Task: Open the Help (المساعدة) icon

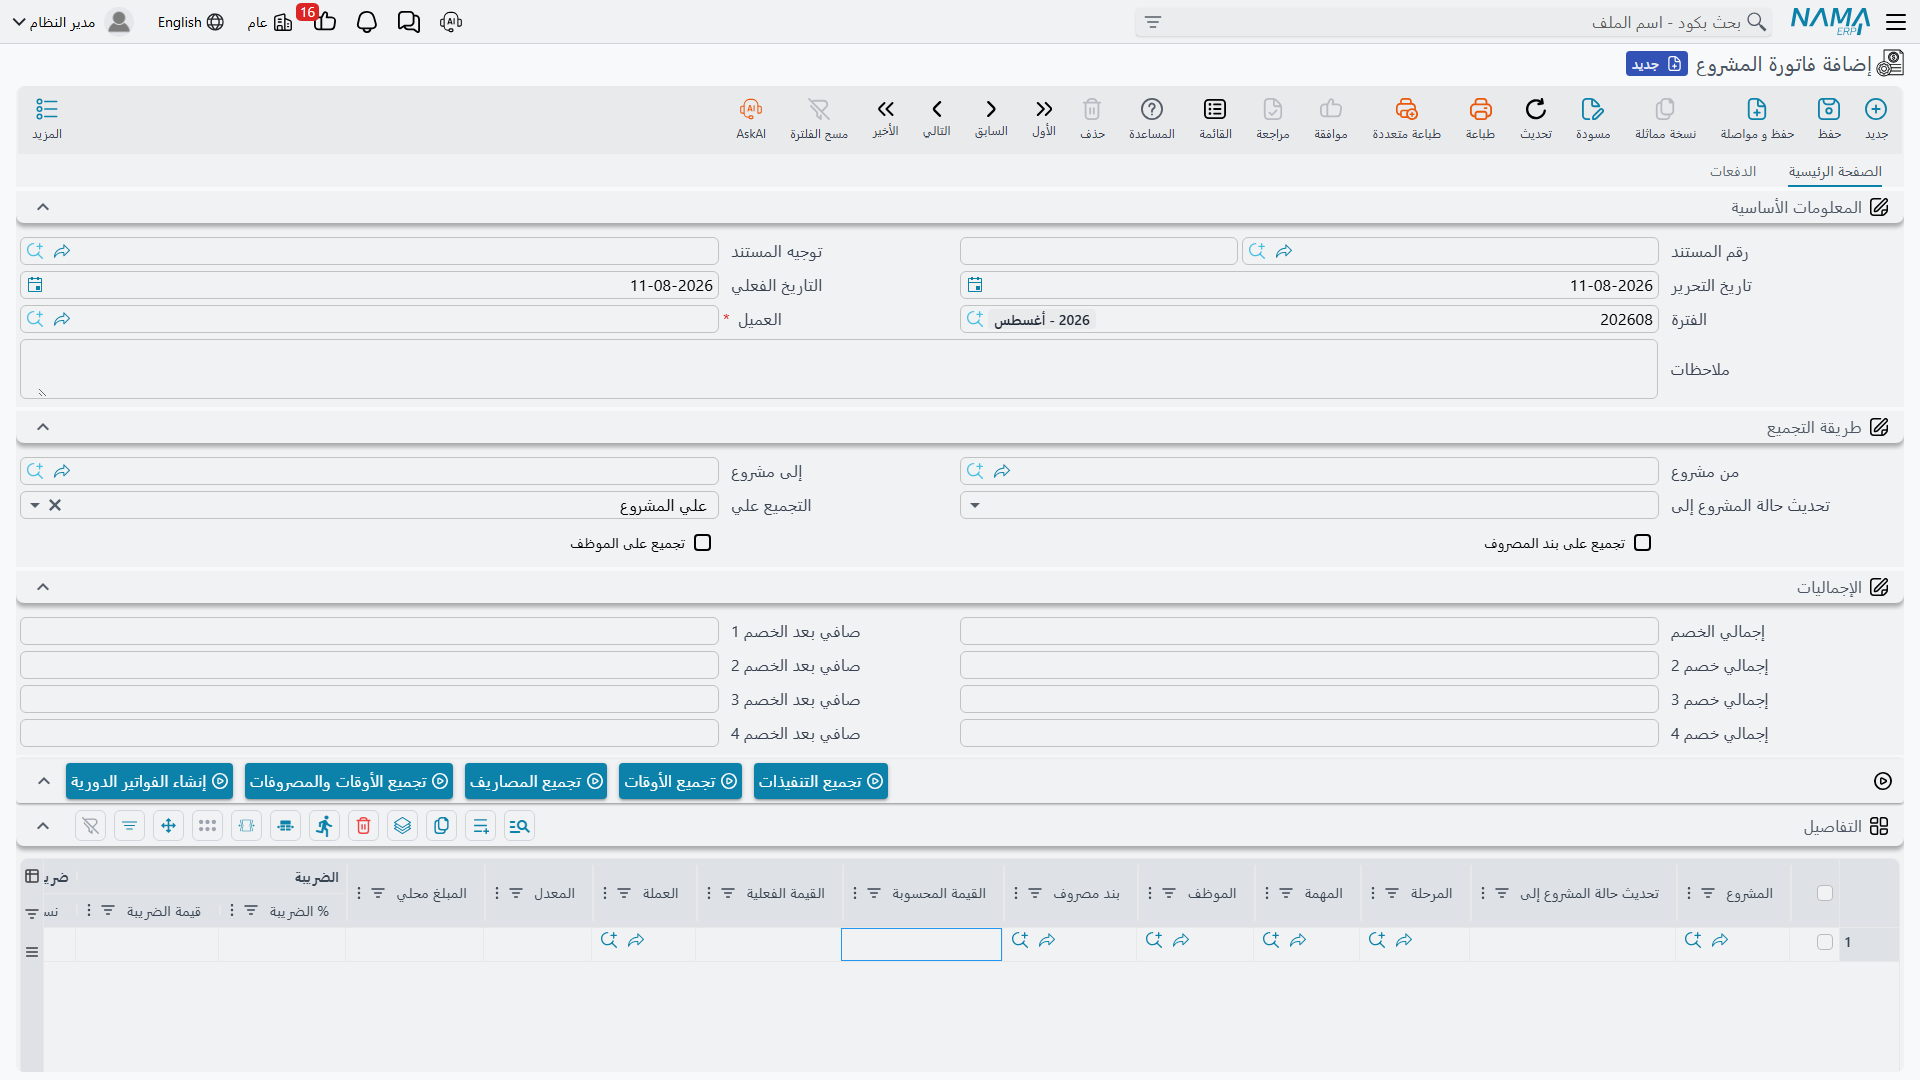Action: [1152, 109]
